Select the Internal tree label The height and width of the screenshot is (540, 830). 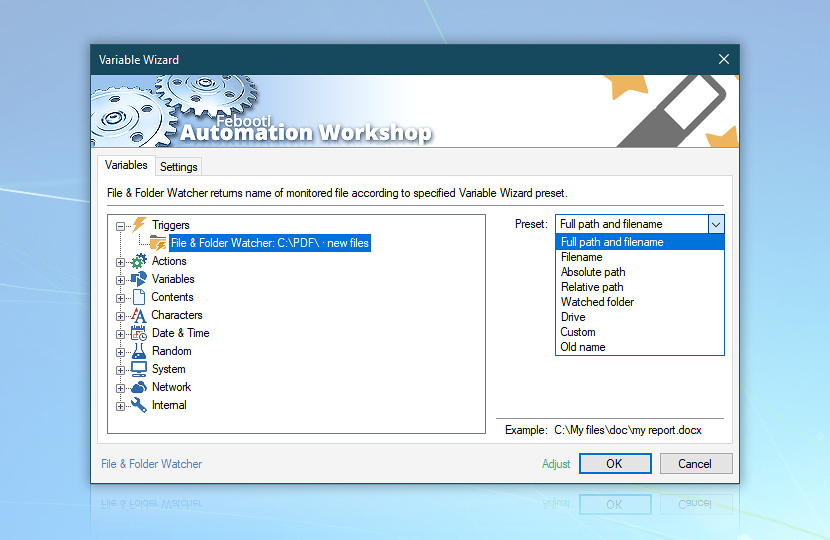coord(169,405)
